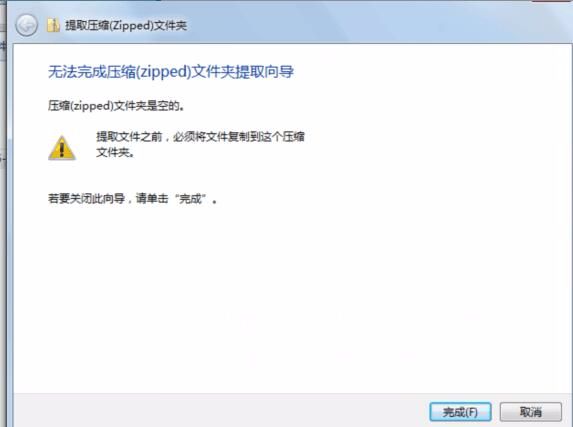Click the wrapped warning line 文件夹。
Screen dimensions: 573x427
(115, 152)
